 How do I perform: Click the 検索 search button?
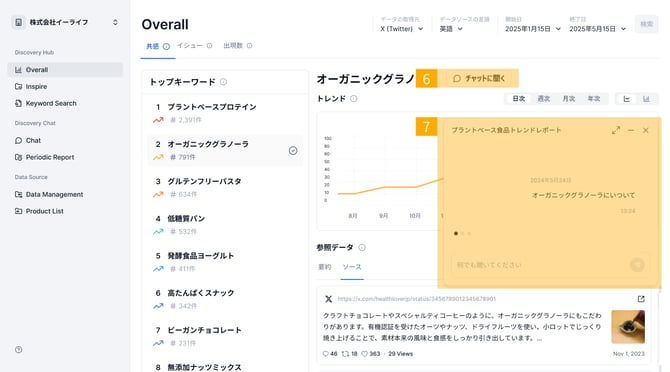click(646, 24)
